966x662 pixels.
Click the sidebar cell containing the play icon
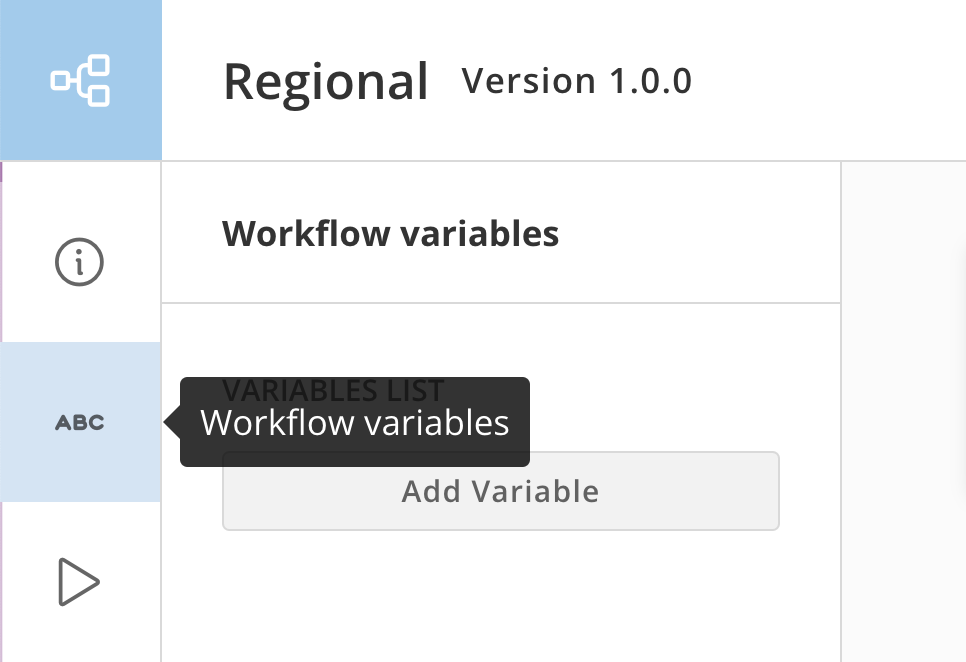[x=81, y=582]
